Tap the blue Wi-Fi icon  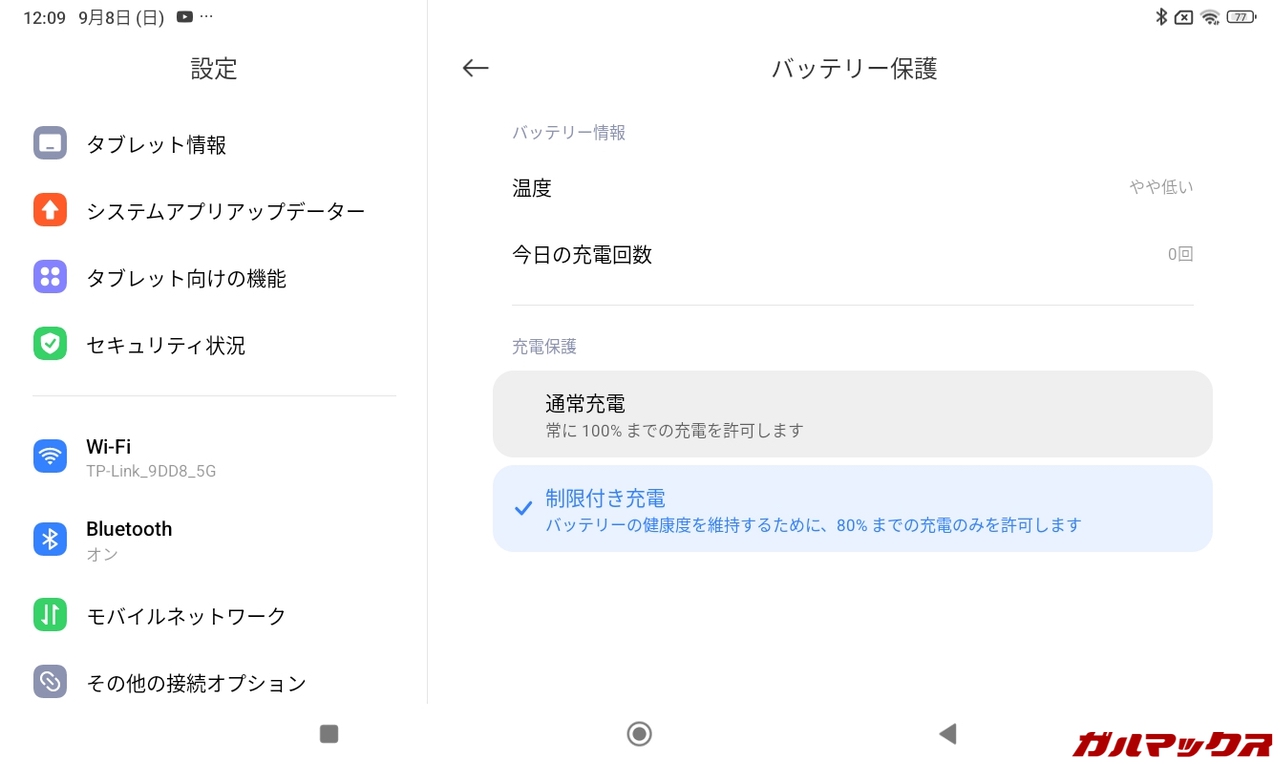point(50,456)
